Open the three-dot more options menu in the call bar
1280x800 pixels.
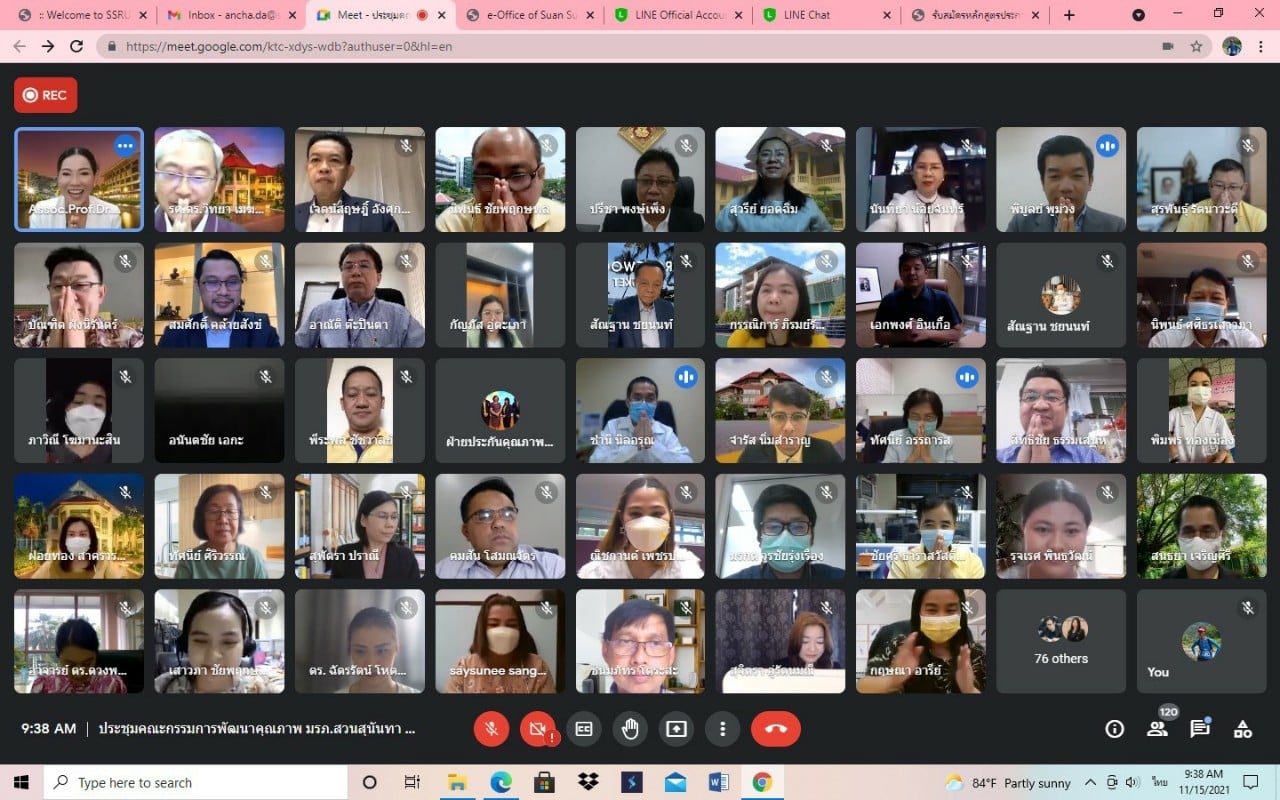click(x=722, y=729)
